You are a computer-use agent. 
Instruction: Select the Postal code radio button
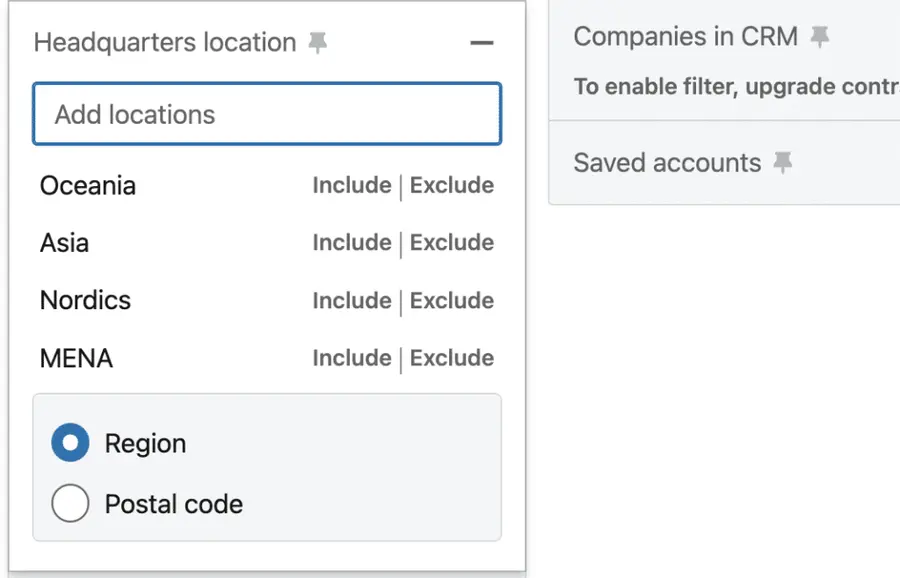tap(70, 504)
